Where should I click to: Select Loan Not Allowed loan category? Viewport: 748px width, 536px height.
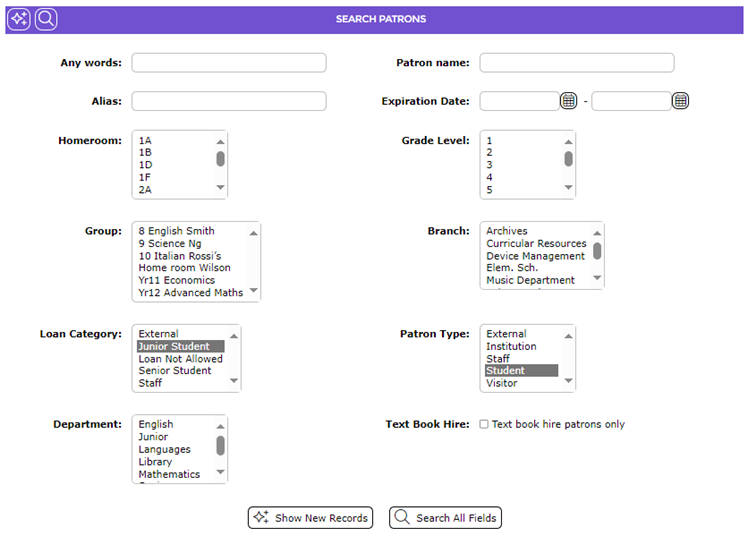[181, 359]
